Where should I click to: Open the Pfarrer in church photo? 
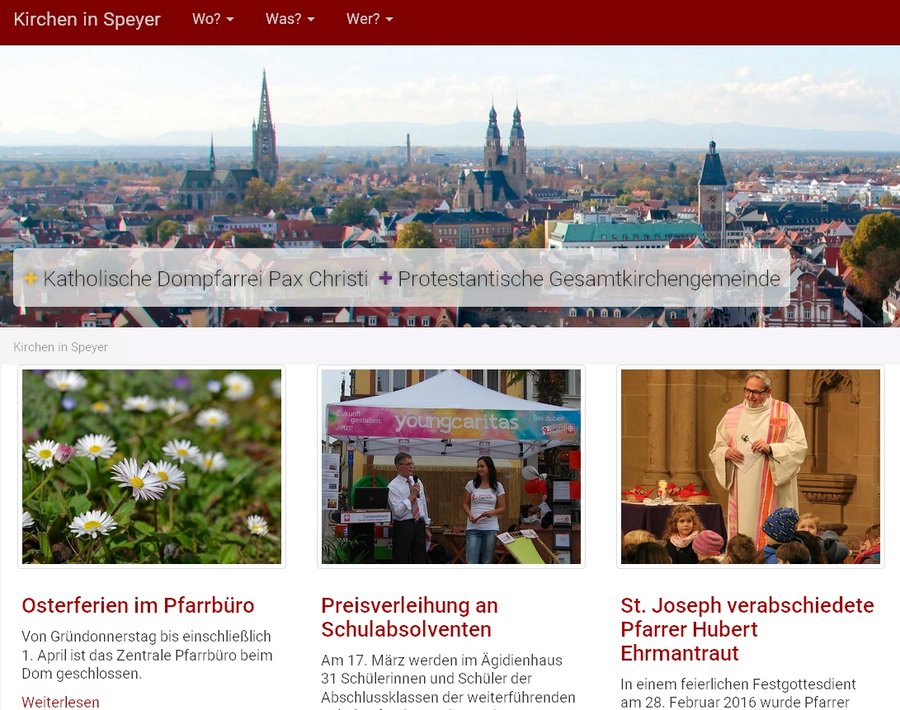click(x=751, y=467)
